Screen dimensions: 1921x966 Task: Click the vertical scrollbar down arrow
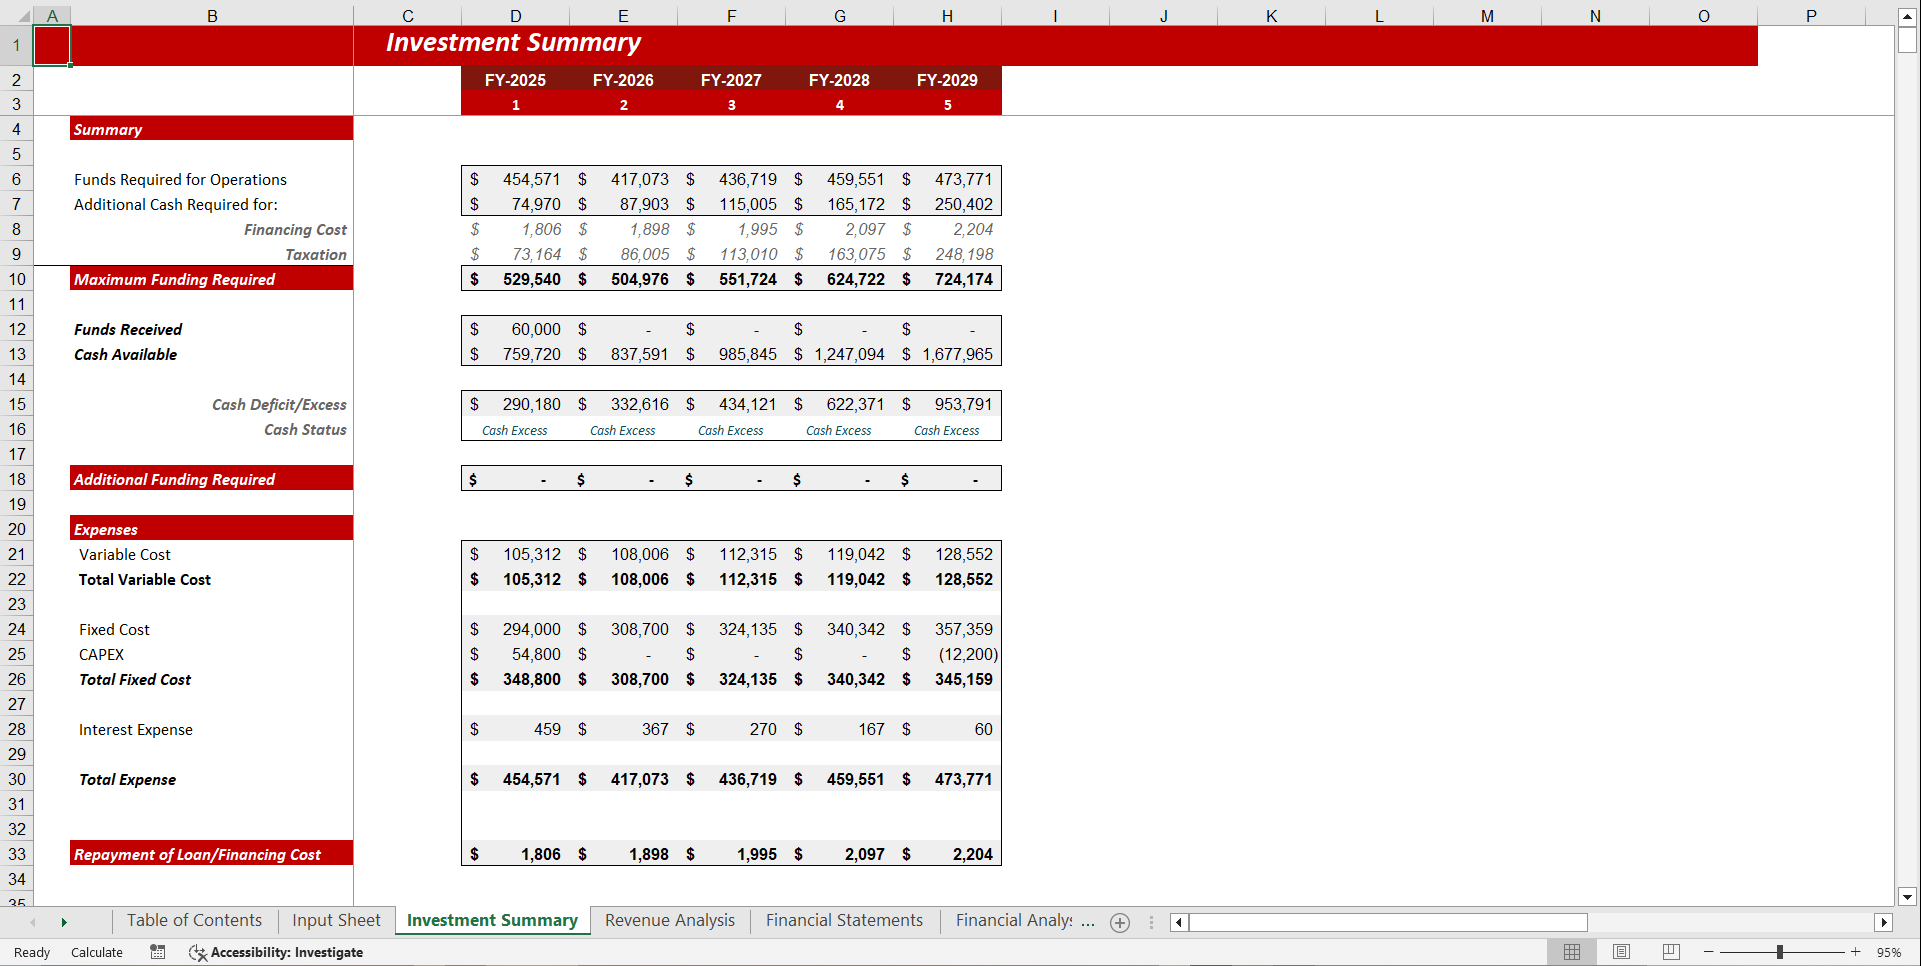click(x=1908, y=897)
